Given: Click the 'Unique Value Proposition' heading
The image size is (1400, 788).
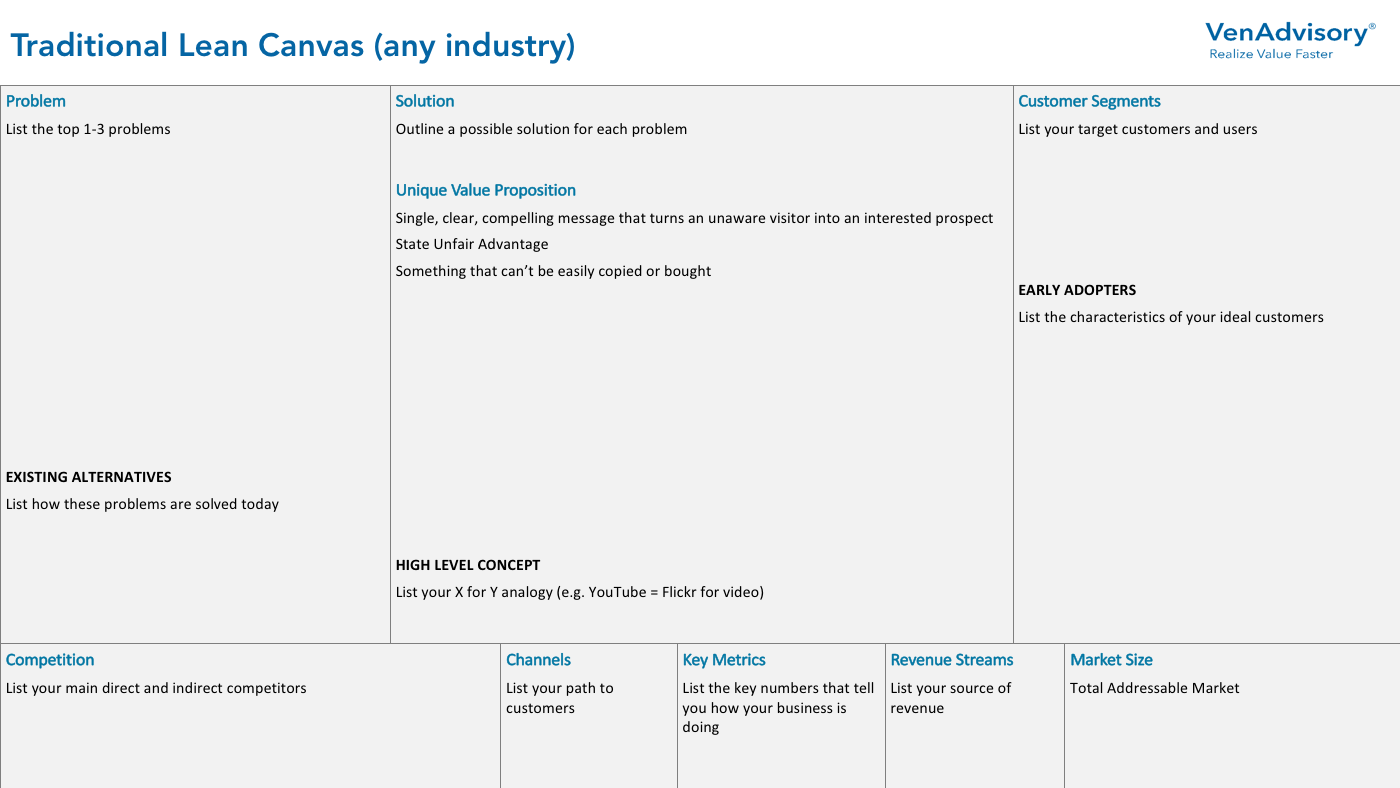Looking at the screenshot, I should coord(486,190).
